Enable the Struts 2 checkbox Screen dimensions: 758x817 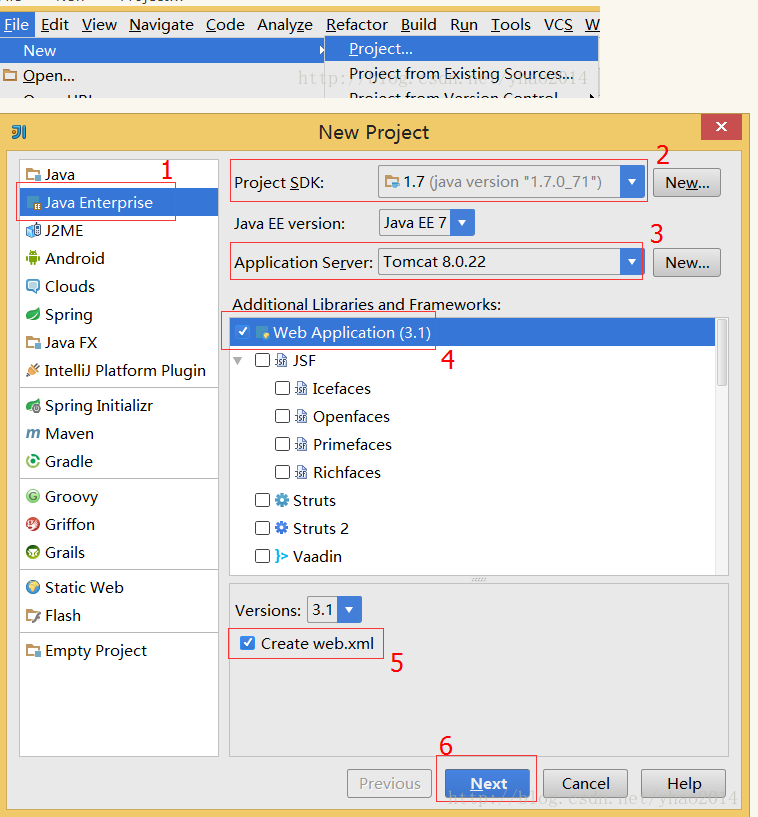coord(262,528)
